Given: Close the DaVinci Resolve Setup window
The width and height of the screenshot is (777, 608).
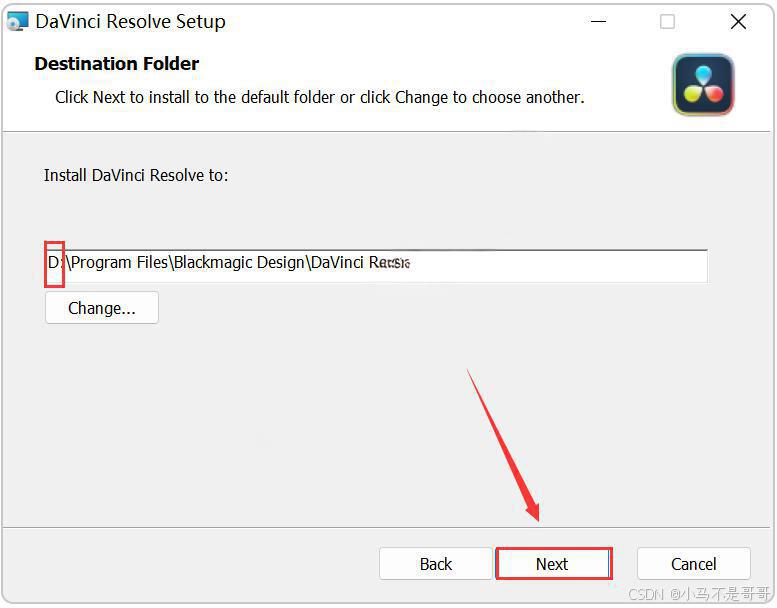Looking at the screenshot, I should click(x=738, y=22).
